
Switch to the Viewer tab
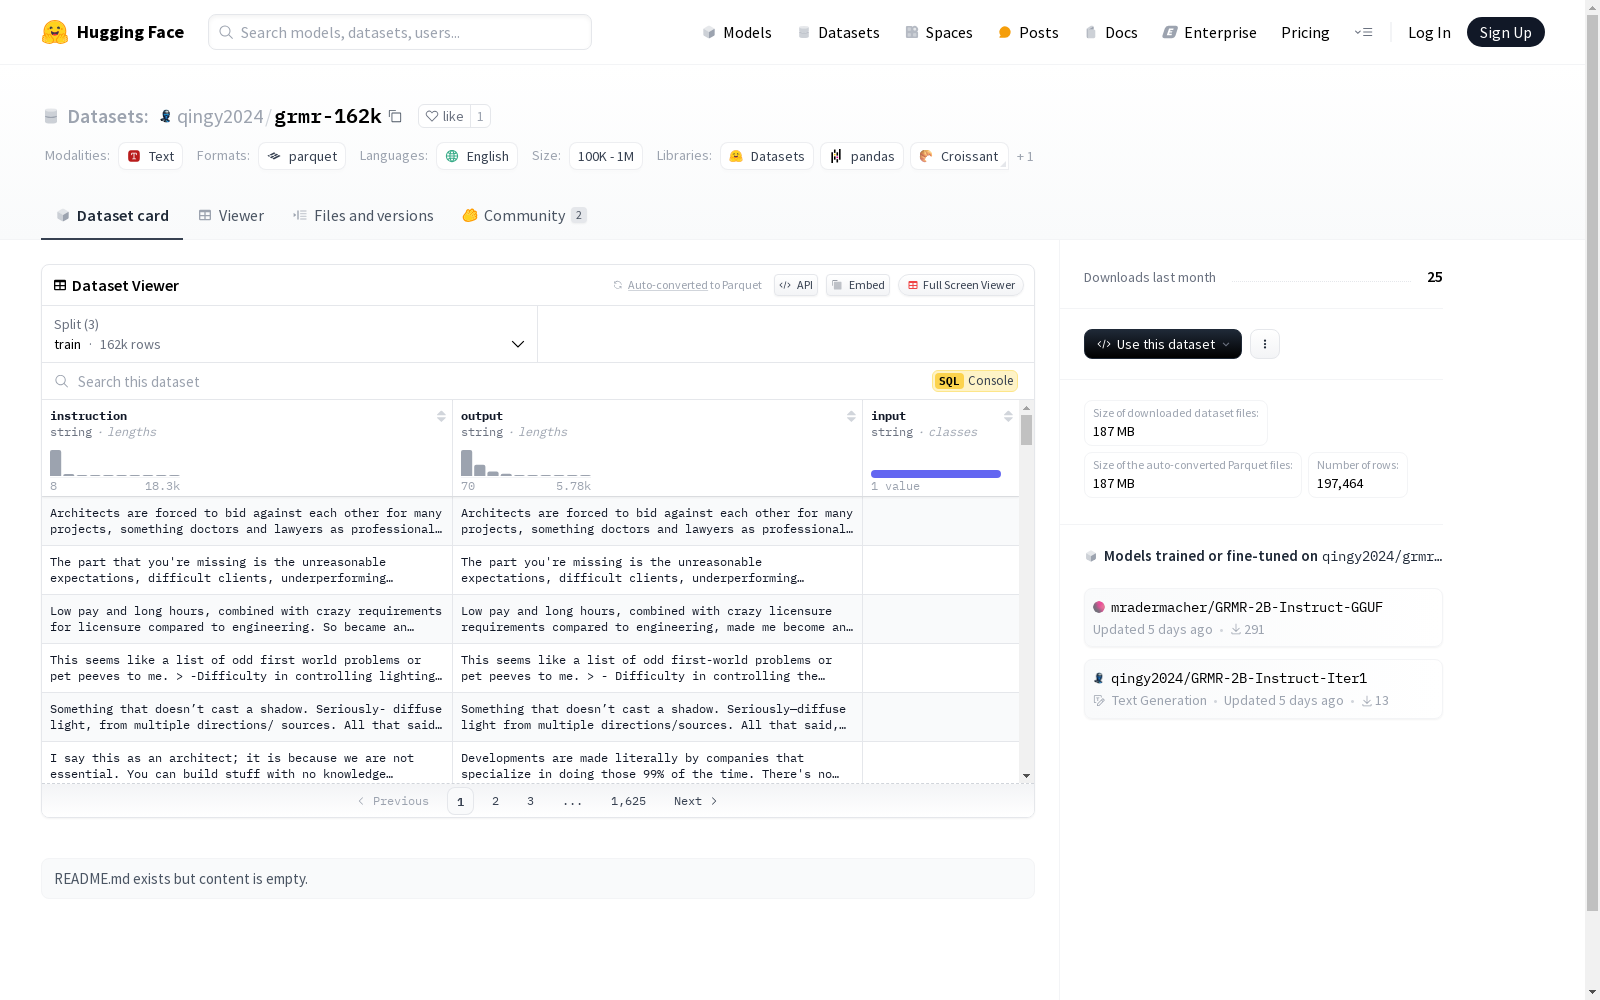point(231,216)
